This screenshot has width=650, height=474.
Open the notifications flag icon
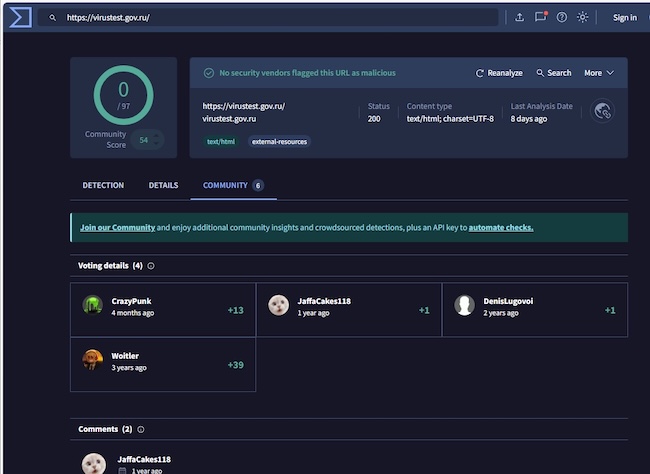point(541,17)
